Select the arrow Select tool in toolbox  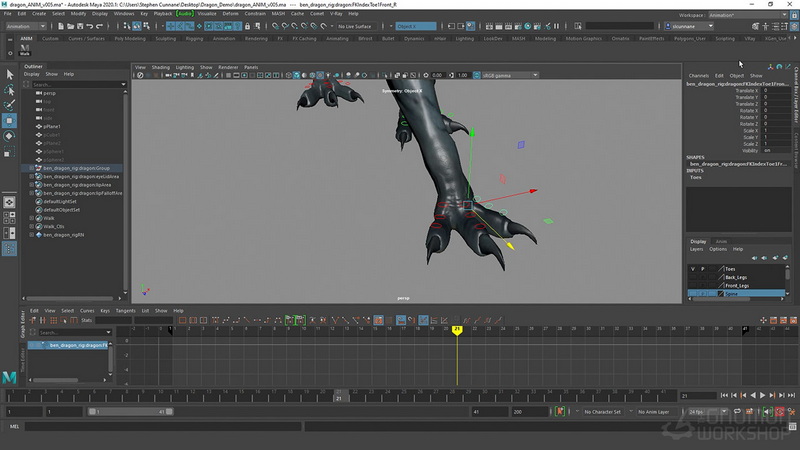tap(9, 74)
